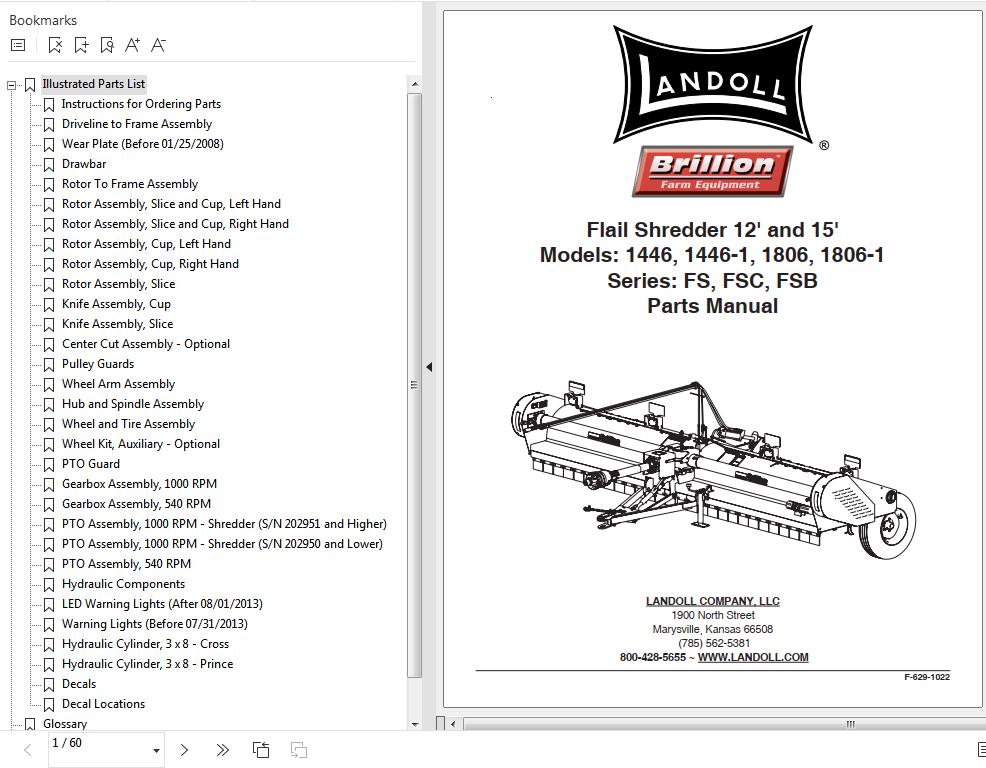Click the document horizontal scrollbar thumb
The image size is (986, 768).
pos(723,724)
